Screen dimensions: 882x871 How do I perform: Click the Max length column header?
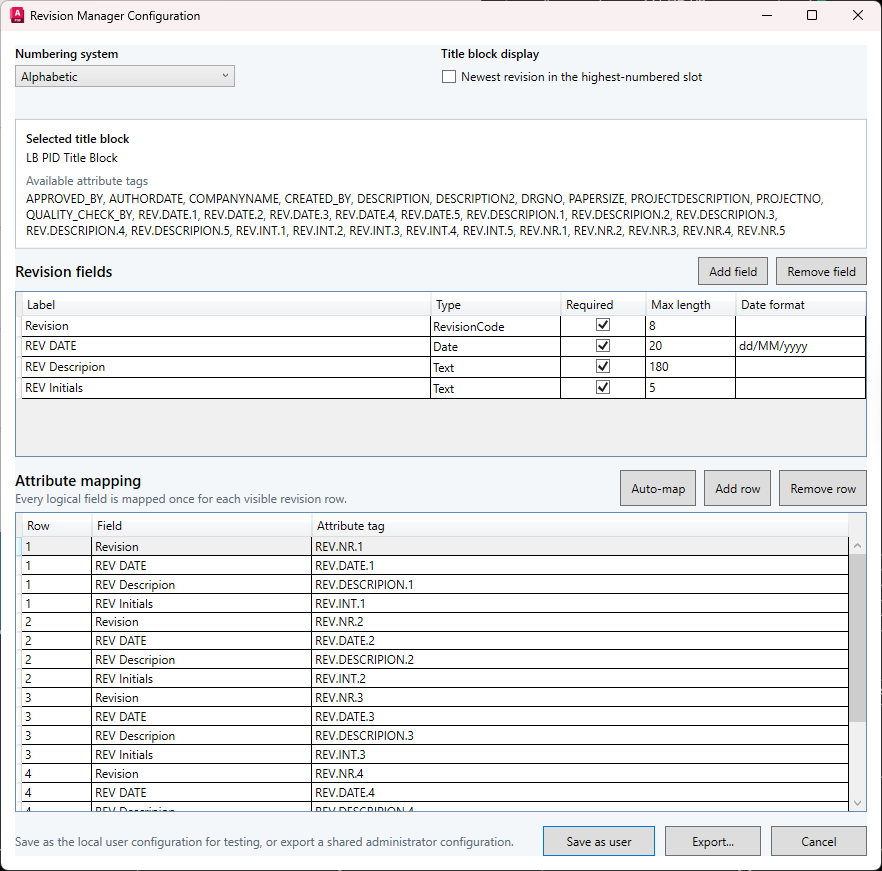[x=691, y=304]
